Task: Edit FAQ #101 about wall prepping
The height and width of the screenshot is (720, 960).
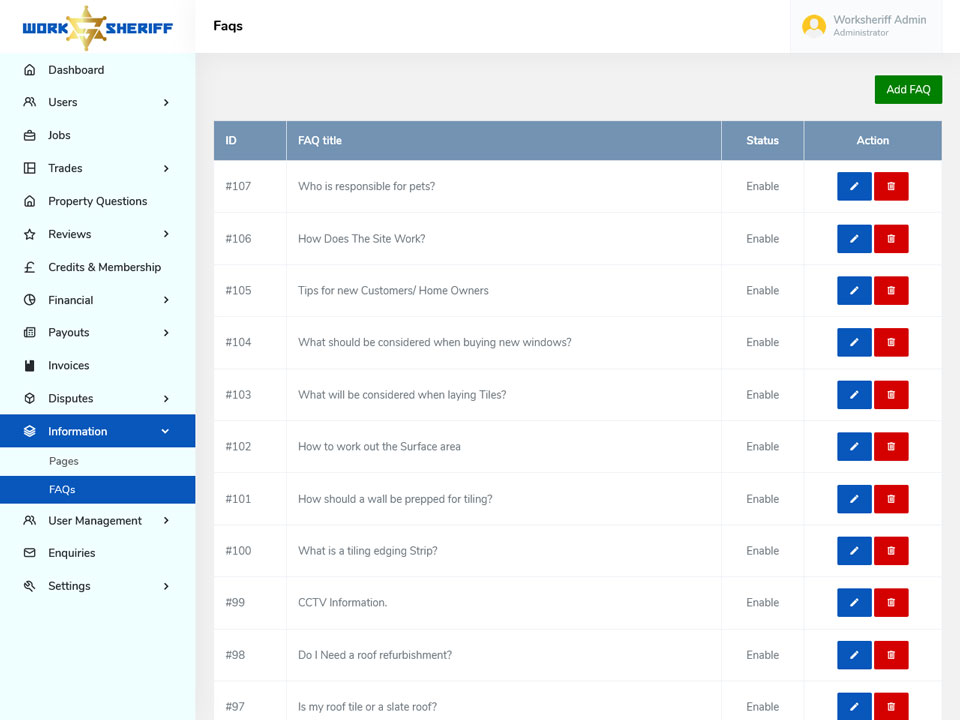Action: click(854, 499)
